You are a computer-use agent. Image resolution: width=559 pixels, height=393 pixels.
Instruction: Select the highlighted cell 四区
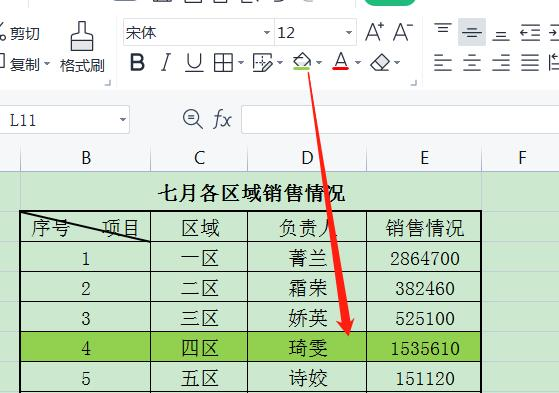point(199,347)
